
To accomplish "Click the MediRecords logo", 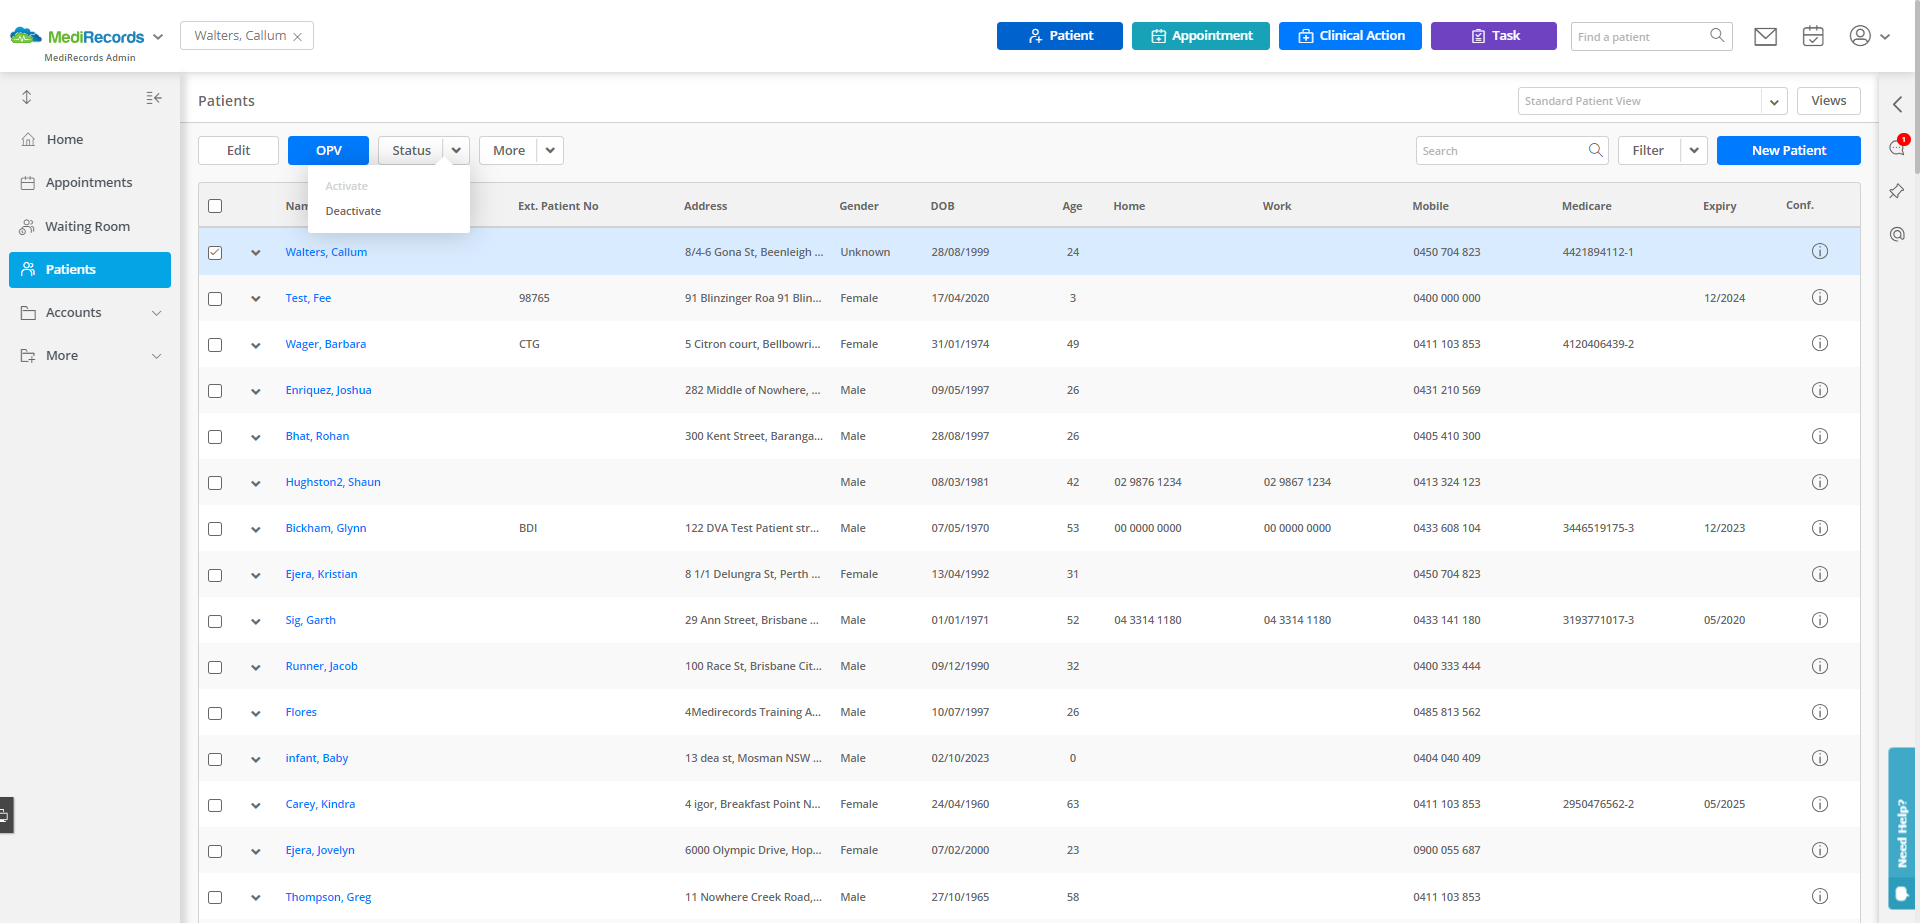I will click(77, 37).
